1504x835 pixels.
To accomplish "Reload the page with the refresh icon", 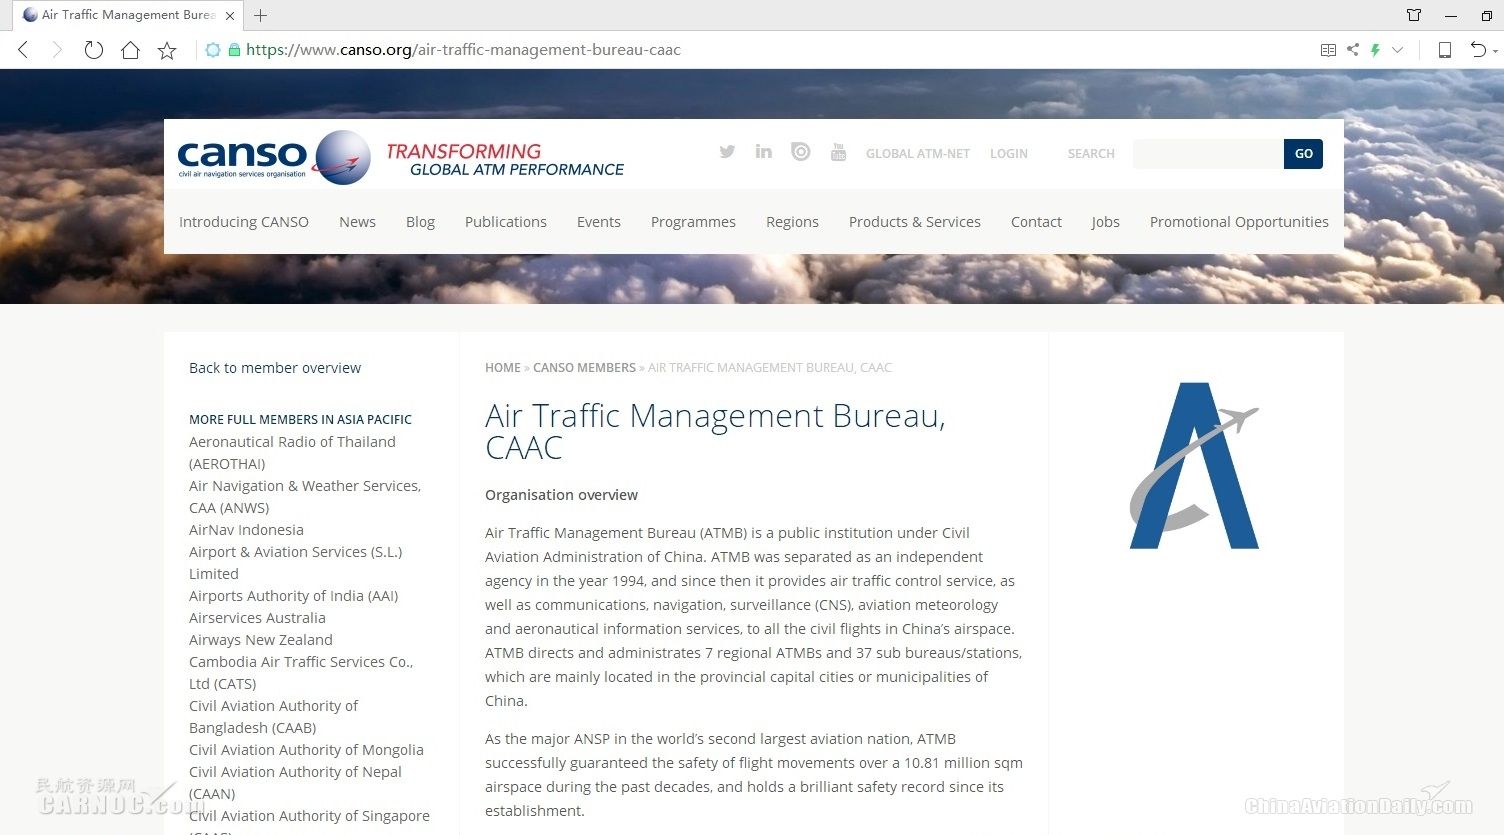I will (x=93, y=50).
